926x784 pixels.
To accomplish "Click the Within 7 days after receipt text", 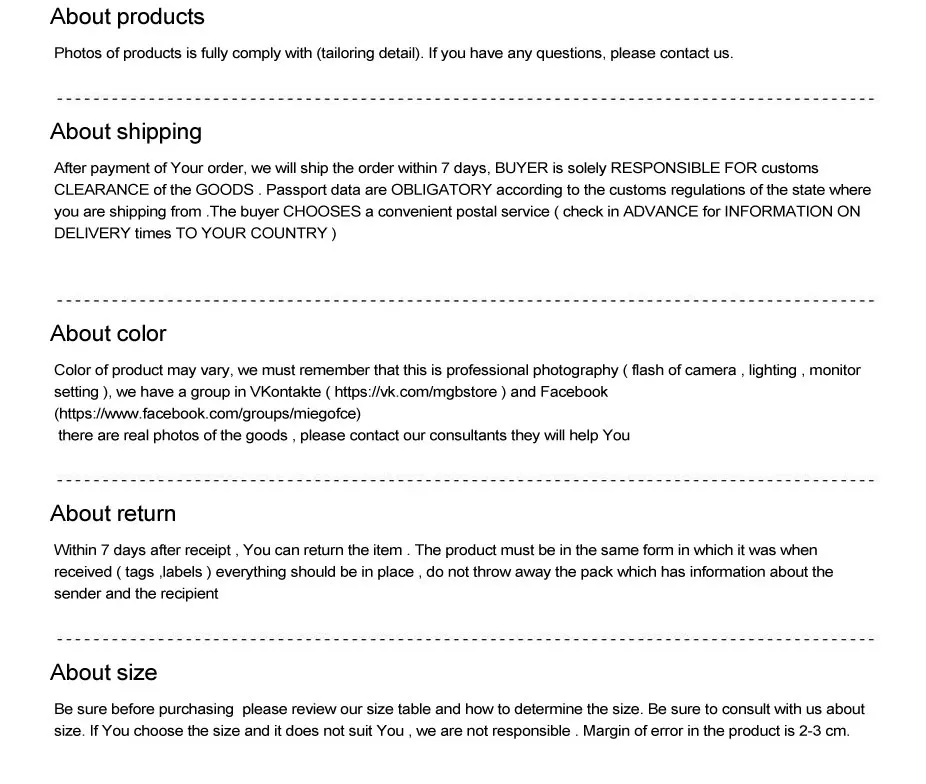I will click(142, 550).
